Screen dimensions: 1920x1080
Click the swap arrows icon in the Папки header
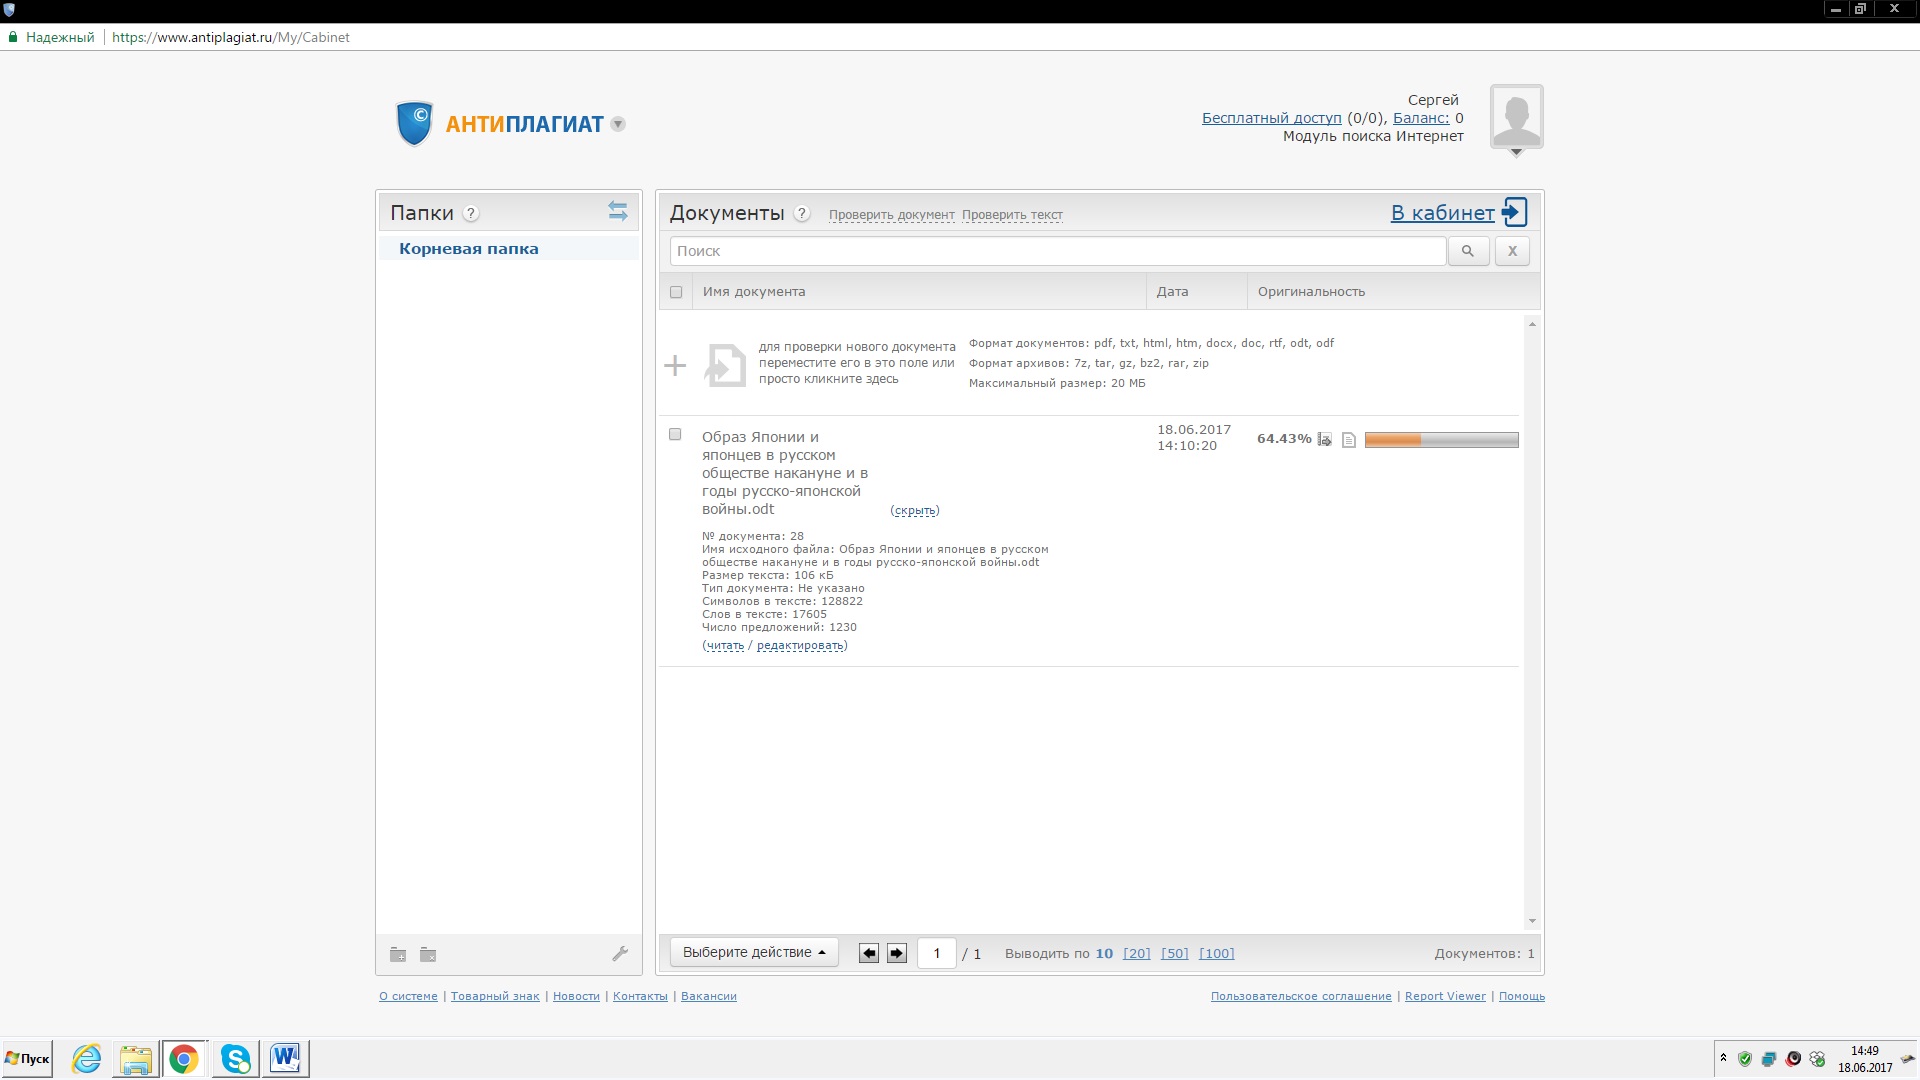coord(617,211)
